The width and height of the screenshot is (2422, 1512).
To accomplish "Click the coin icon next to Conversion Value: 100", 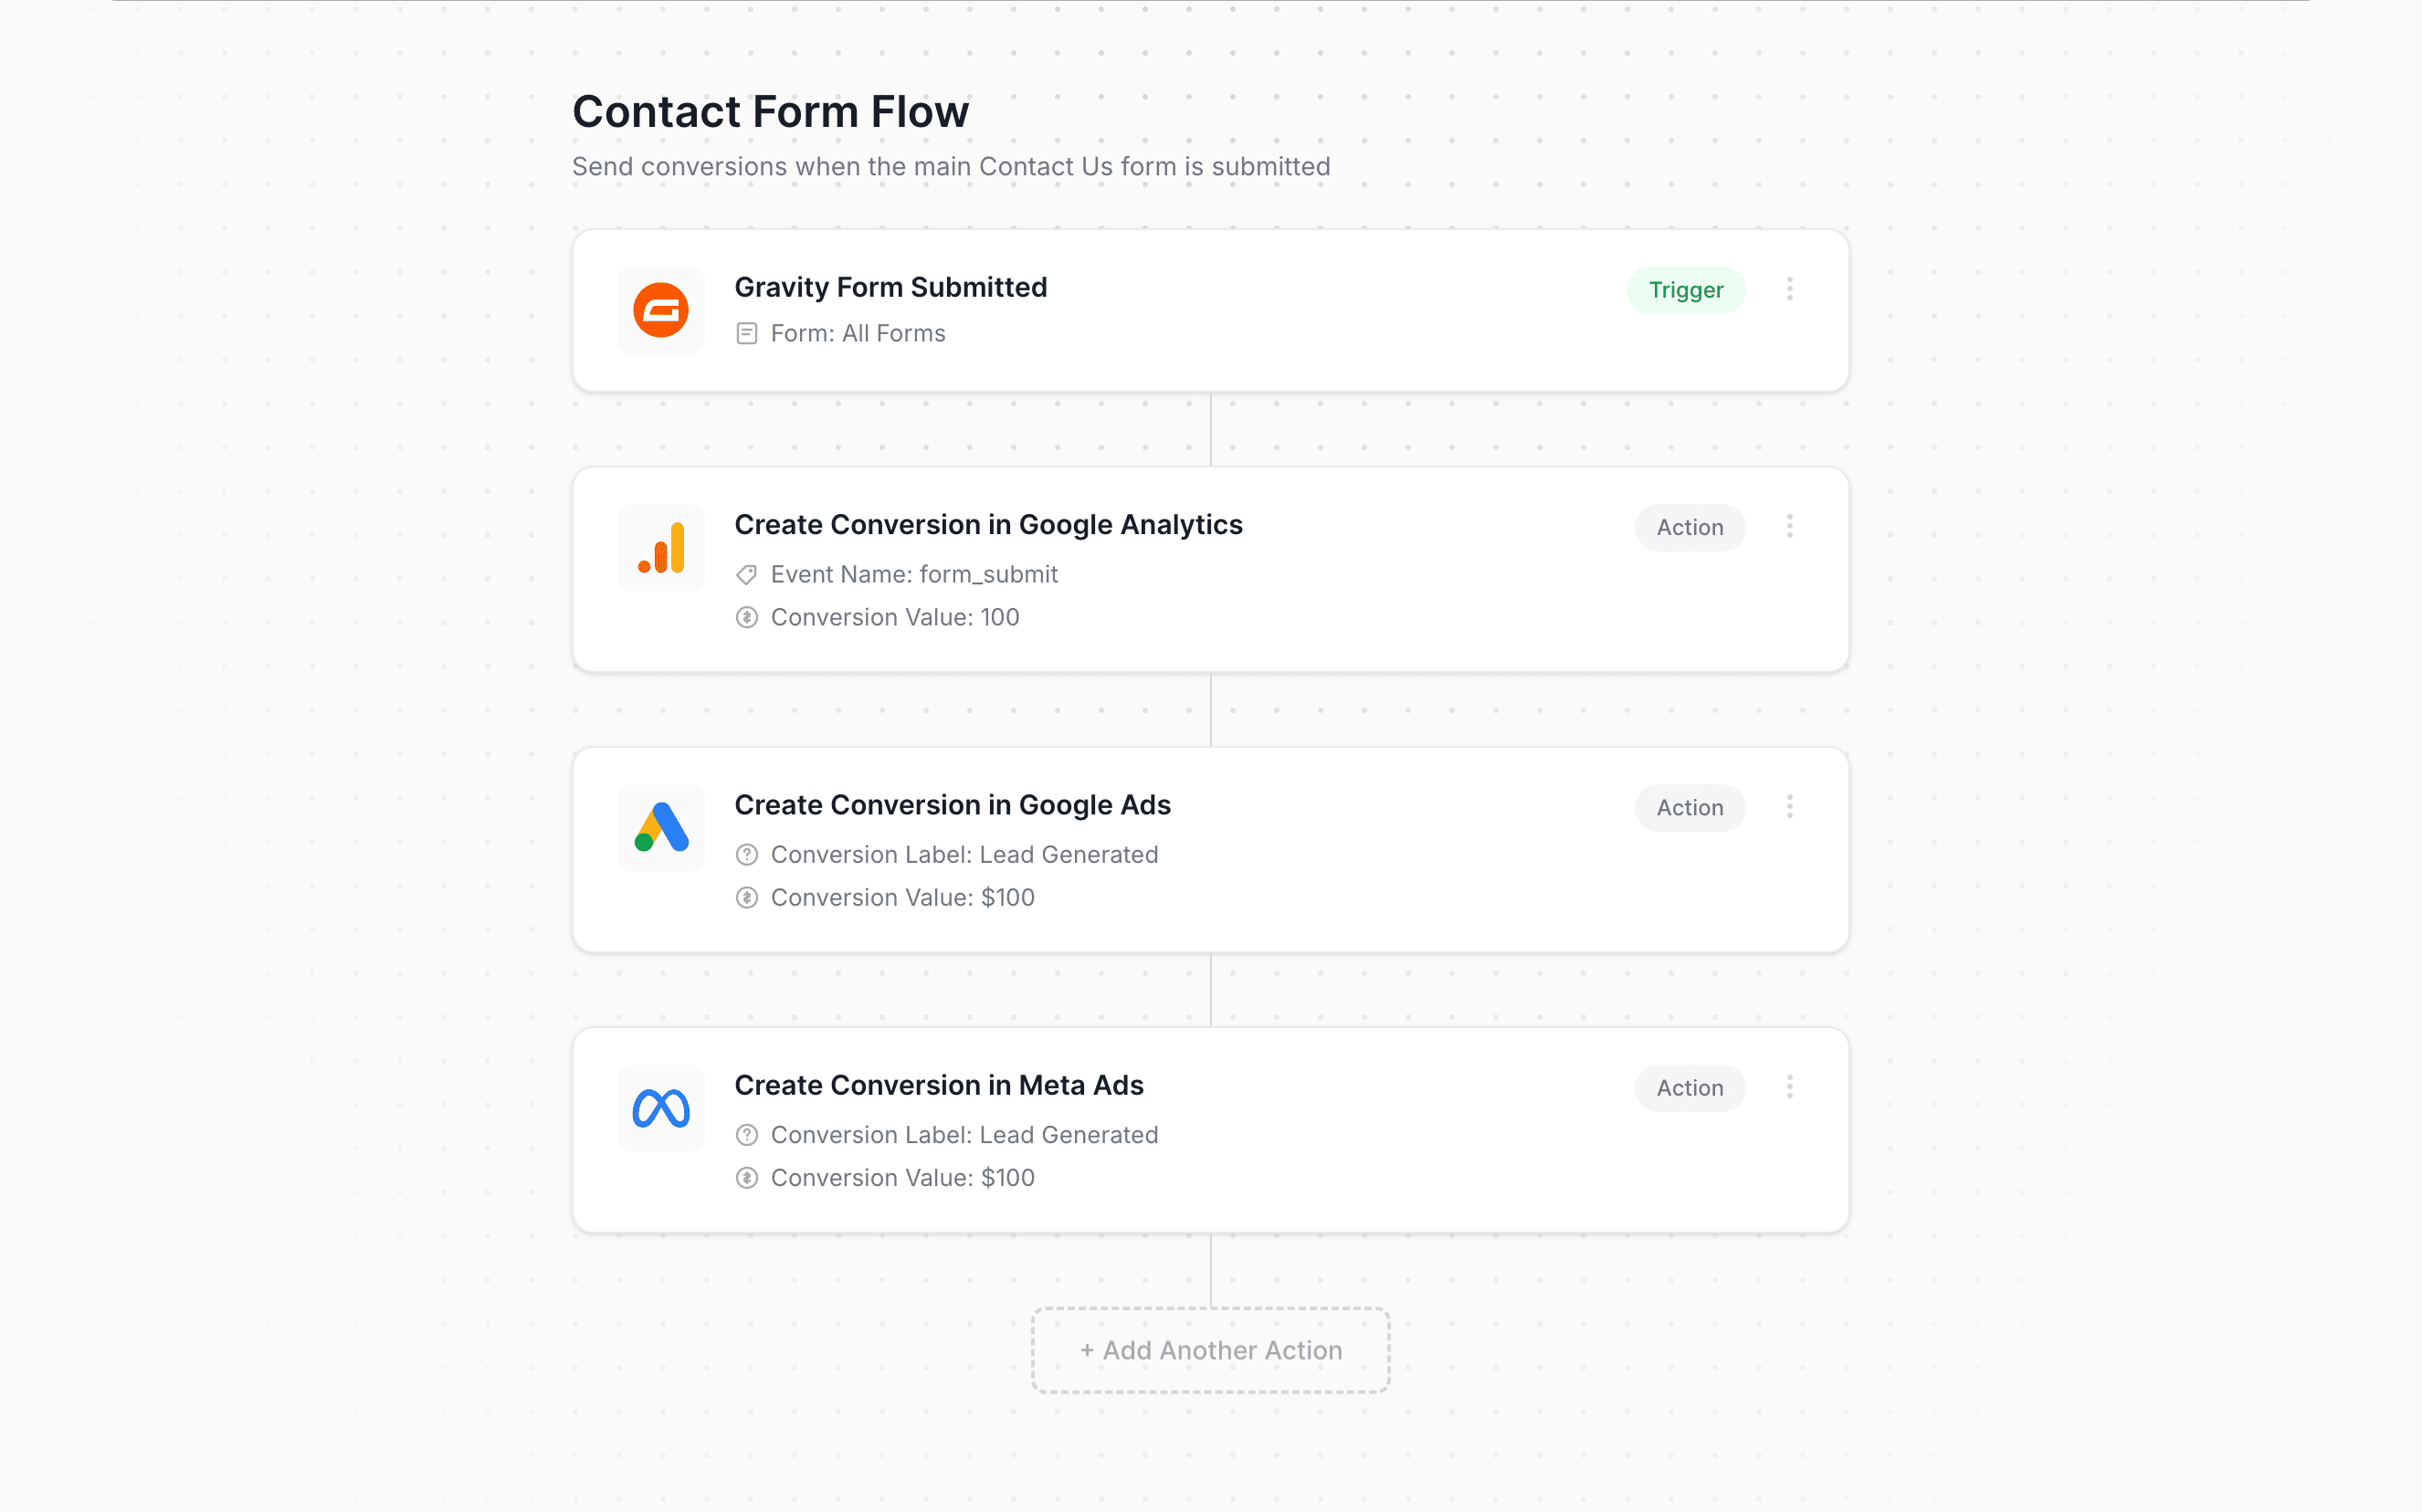I will tap(747, 617).
